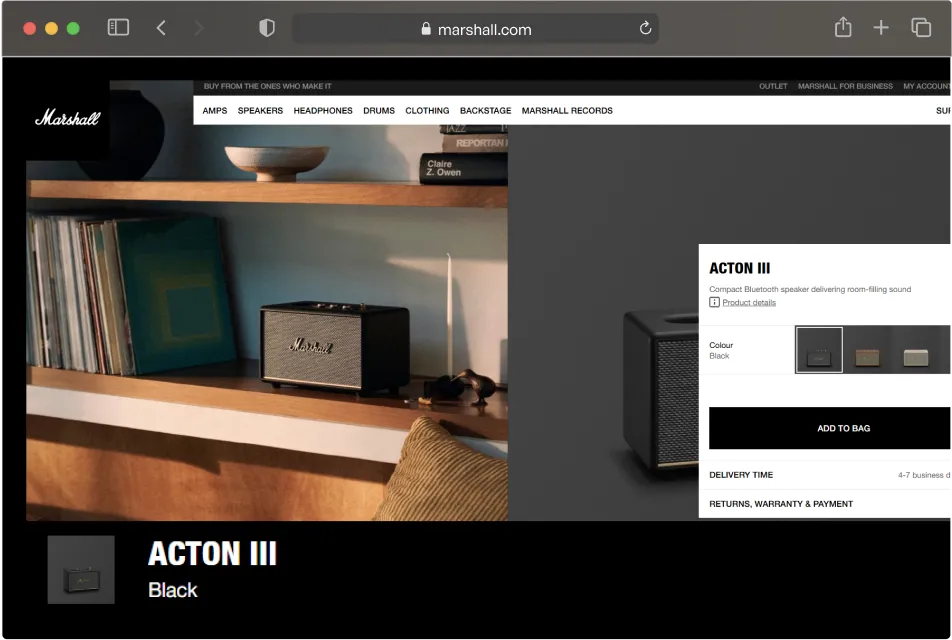Click the marshall.com address bar
Viewport: 952px width, 640px height.
click(x=476, y=29)
